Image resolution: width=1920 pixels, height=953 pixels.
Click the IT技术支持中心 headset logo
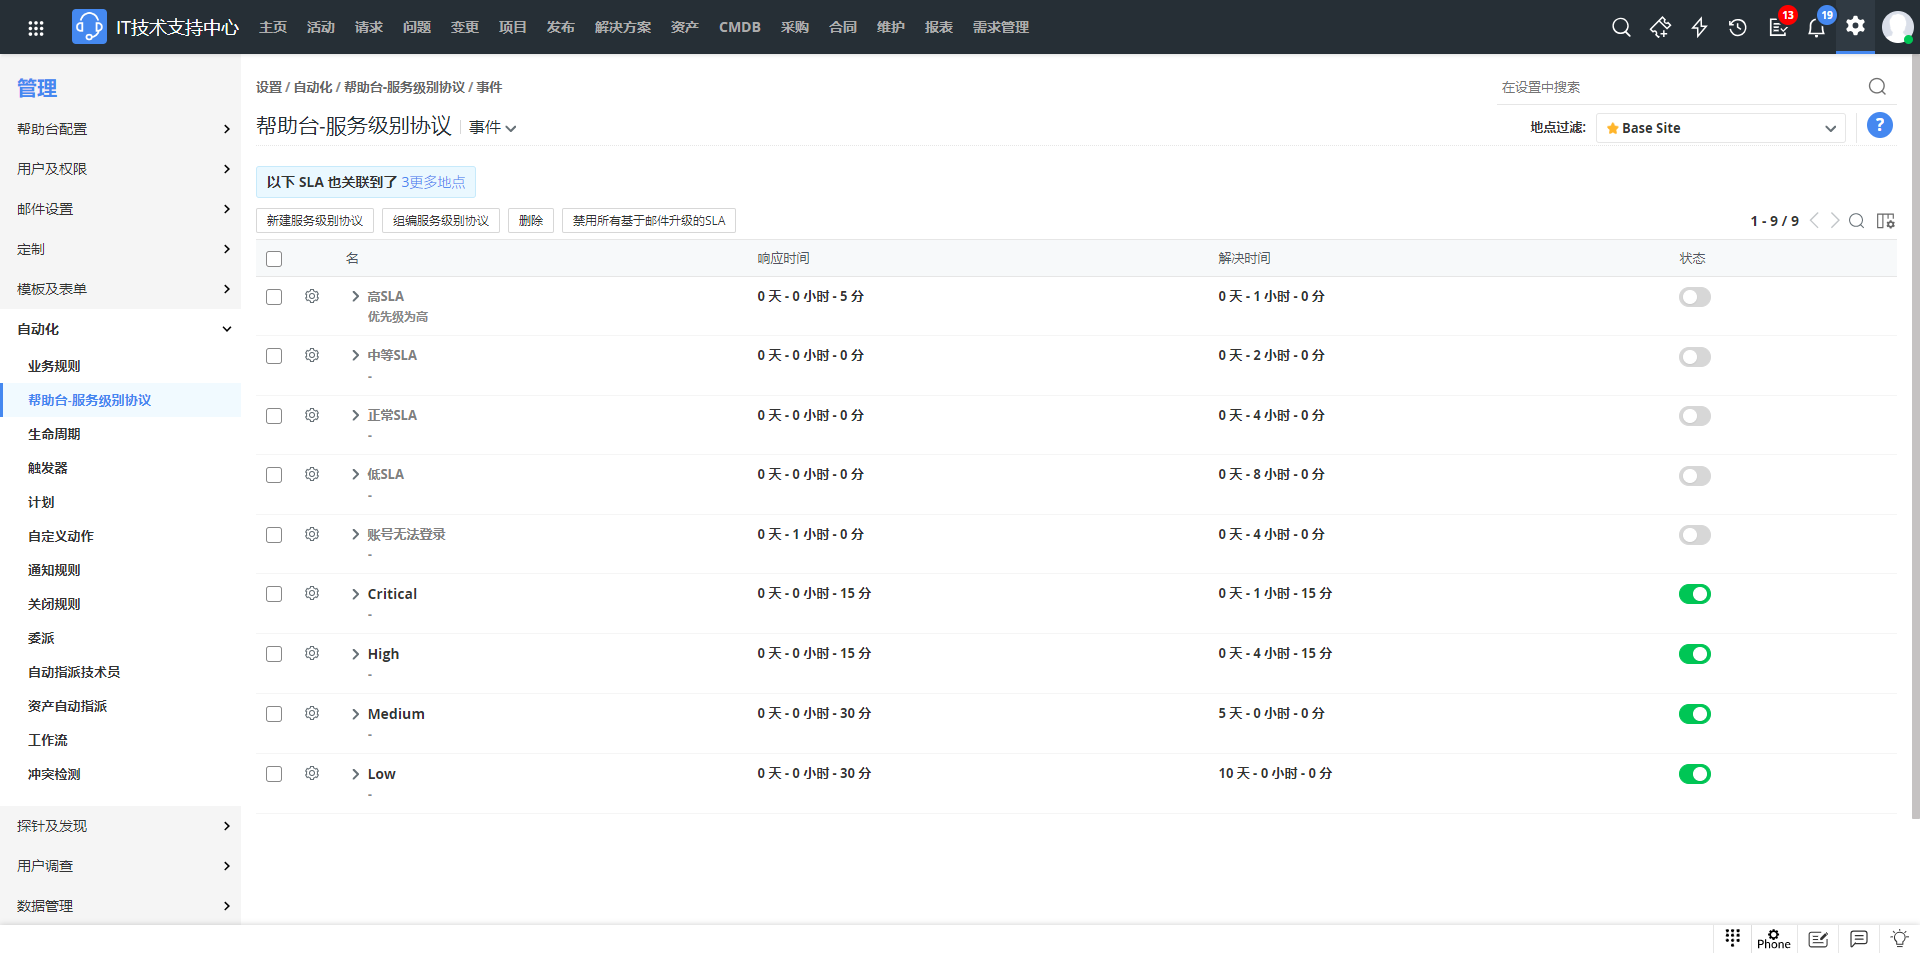pos(89,27)
